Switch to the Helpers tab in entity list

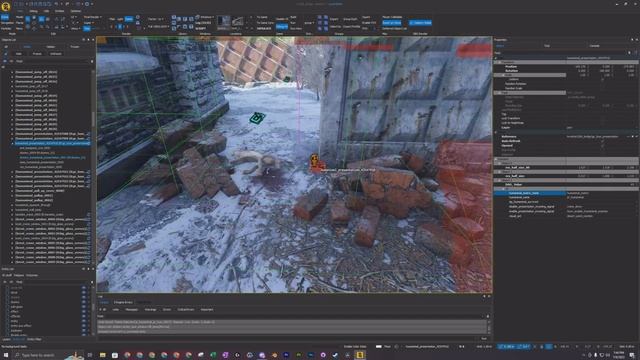tap(18, 276)
